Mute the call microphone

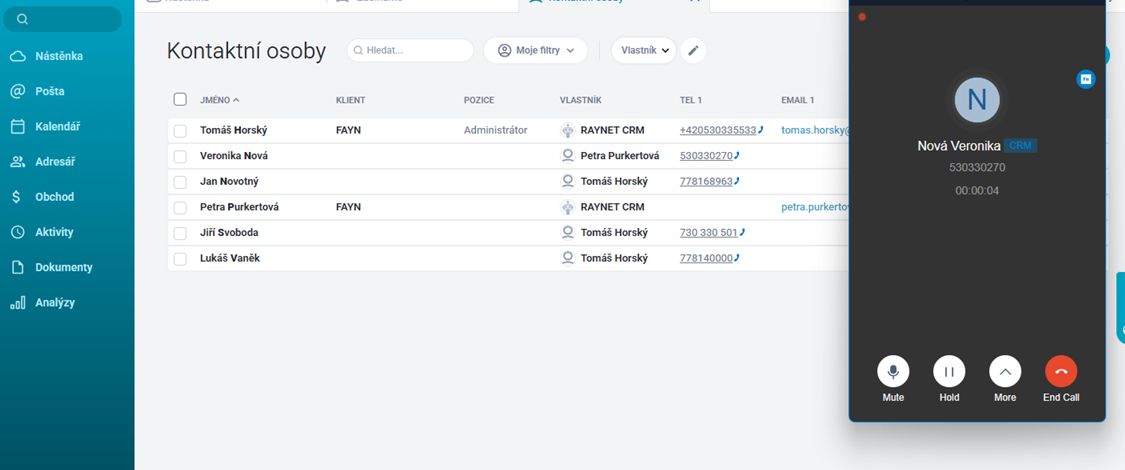click(893, 372)
